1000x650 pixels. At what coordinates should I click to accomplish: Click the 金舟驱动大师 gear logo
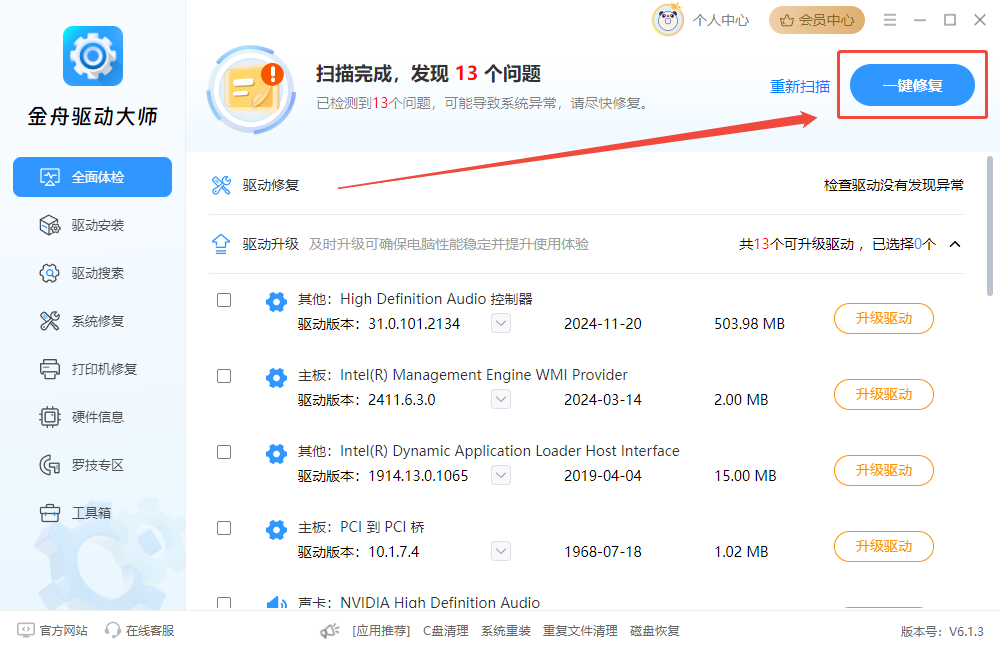(x=92, y=56)
